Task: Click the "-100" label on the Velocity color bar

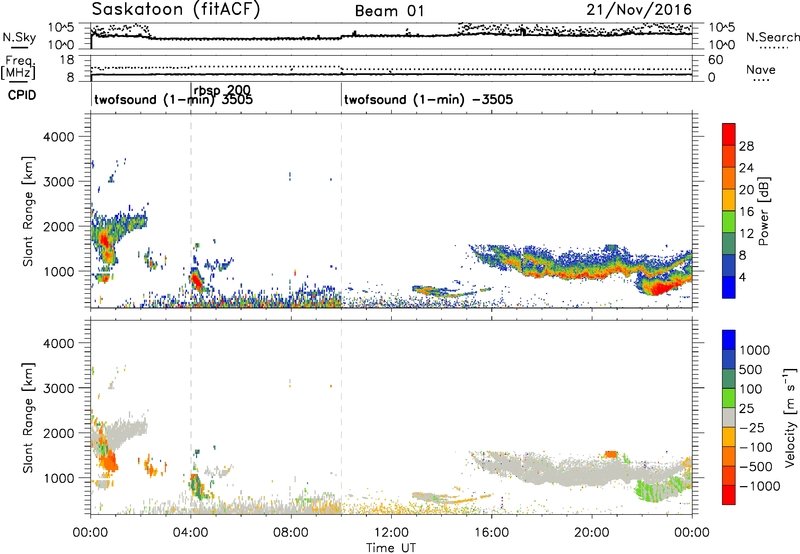Action: click(756, 447)
